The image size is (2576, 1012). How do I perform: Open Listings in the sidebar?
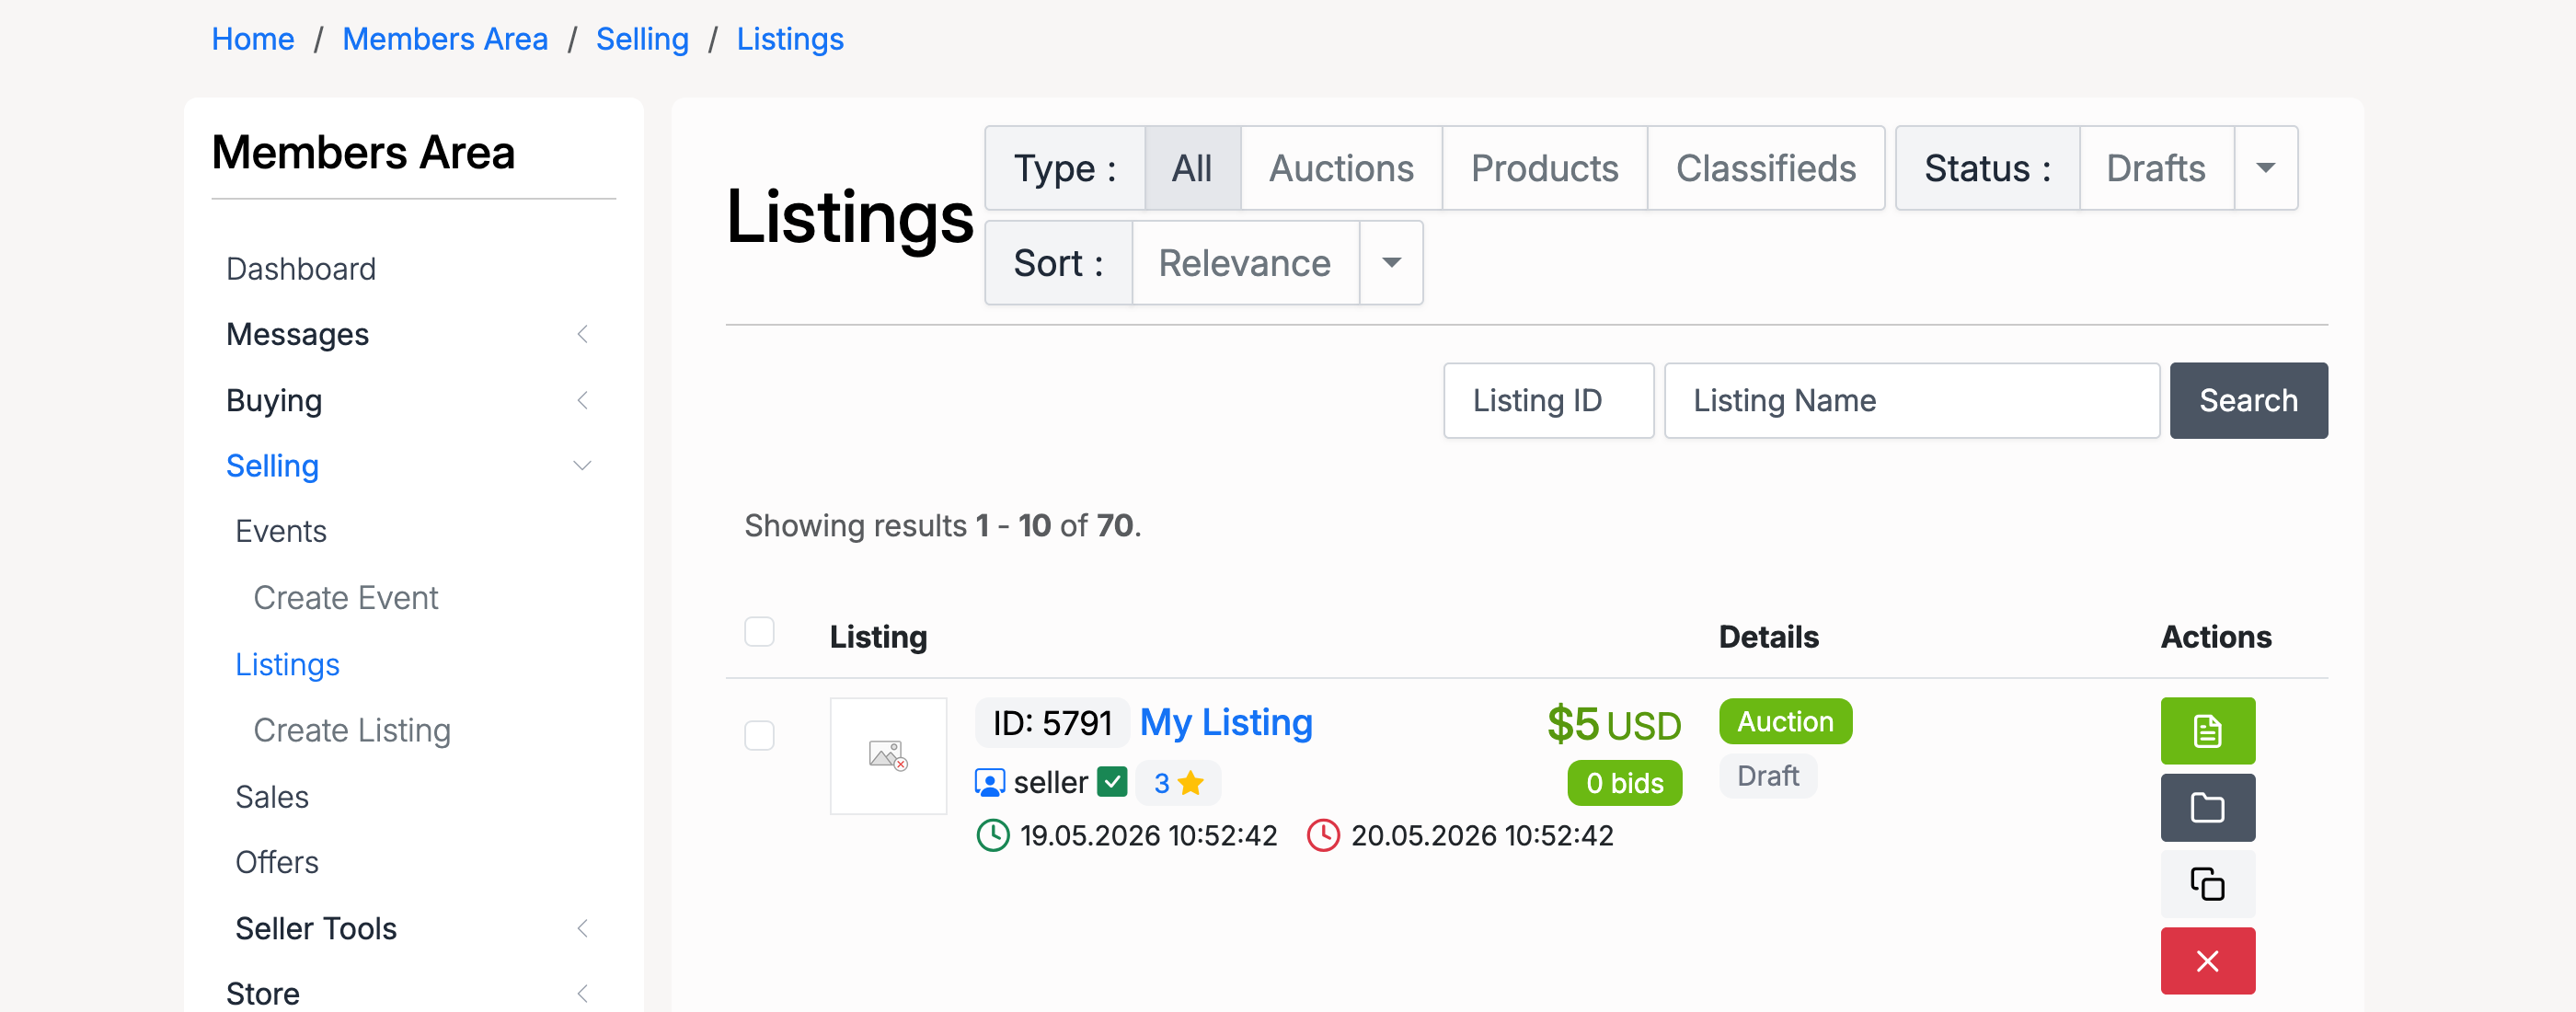tap(287, 665)
